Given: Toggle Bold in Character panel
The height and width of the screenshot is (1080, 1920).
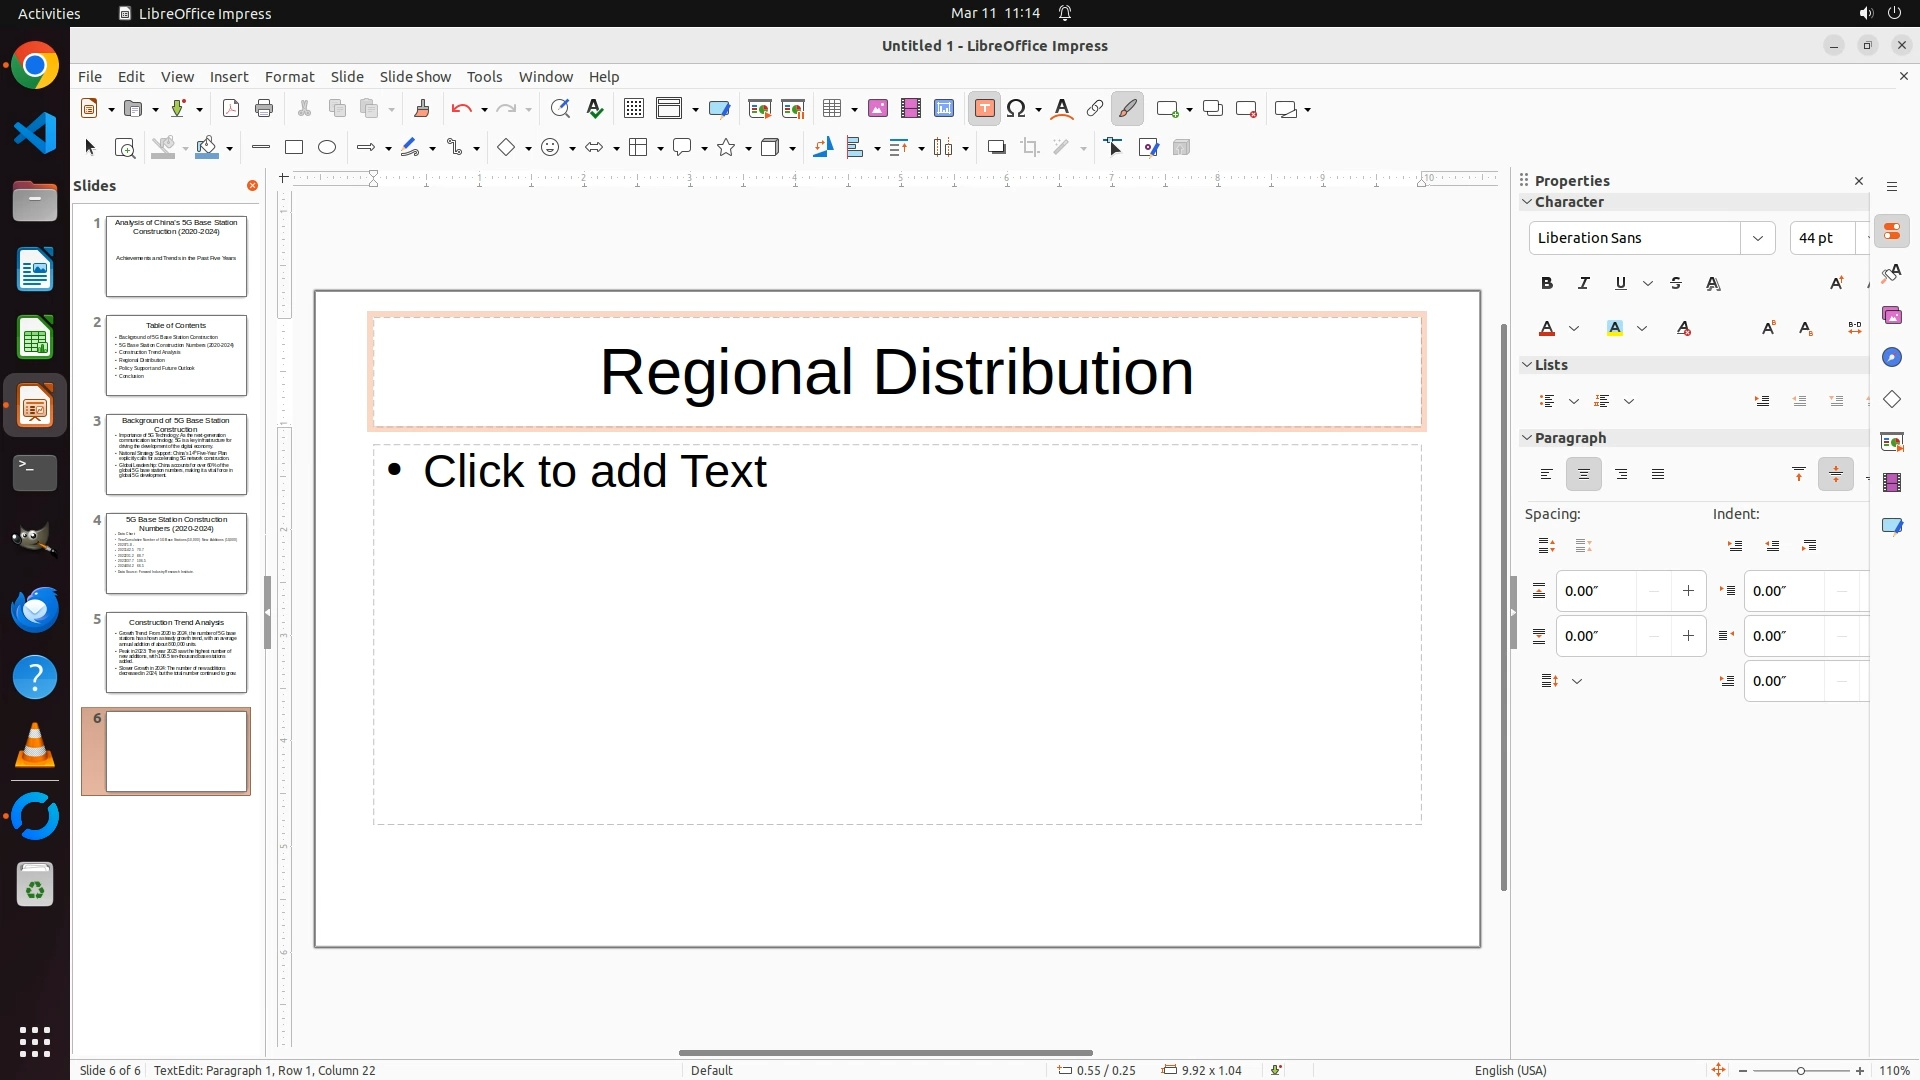Looking at the screenshot, I should pyautogui.click(x=1547, y=284).
